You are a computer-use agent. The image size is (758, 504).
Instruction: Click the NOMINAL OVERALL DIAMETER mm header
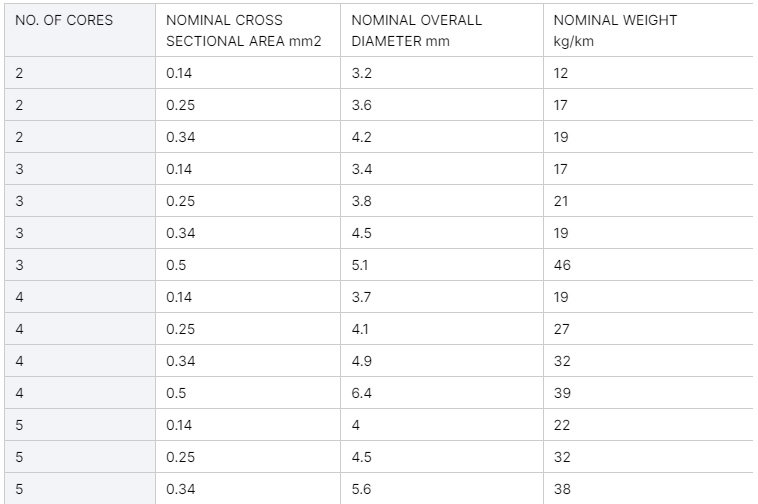pyautogui.click(x=442, y=30)
